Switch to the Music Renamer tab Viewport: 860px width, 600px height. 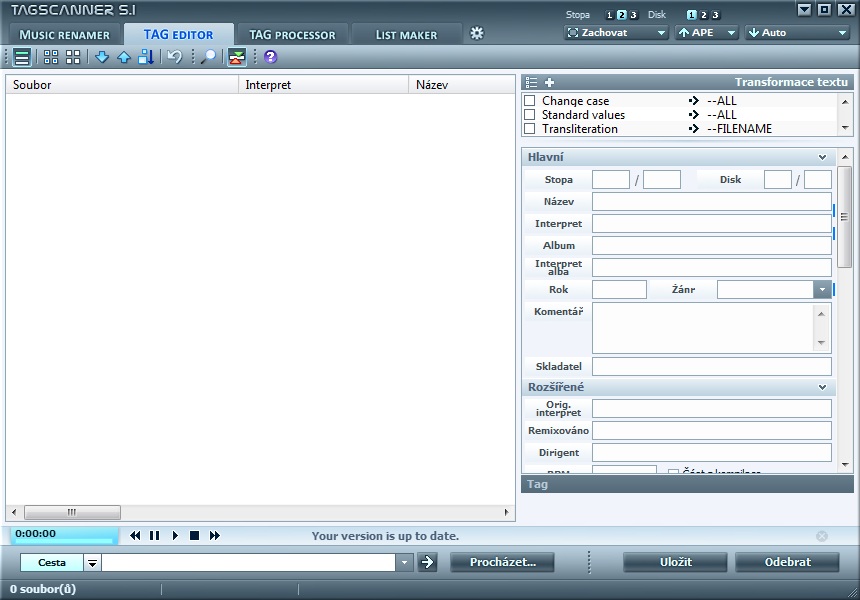tap(64, 35)
